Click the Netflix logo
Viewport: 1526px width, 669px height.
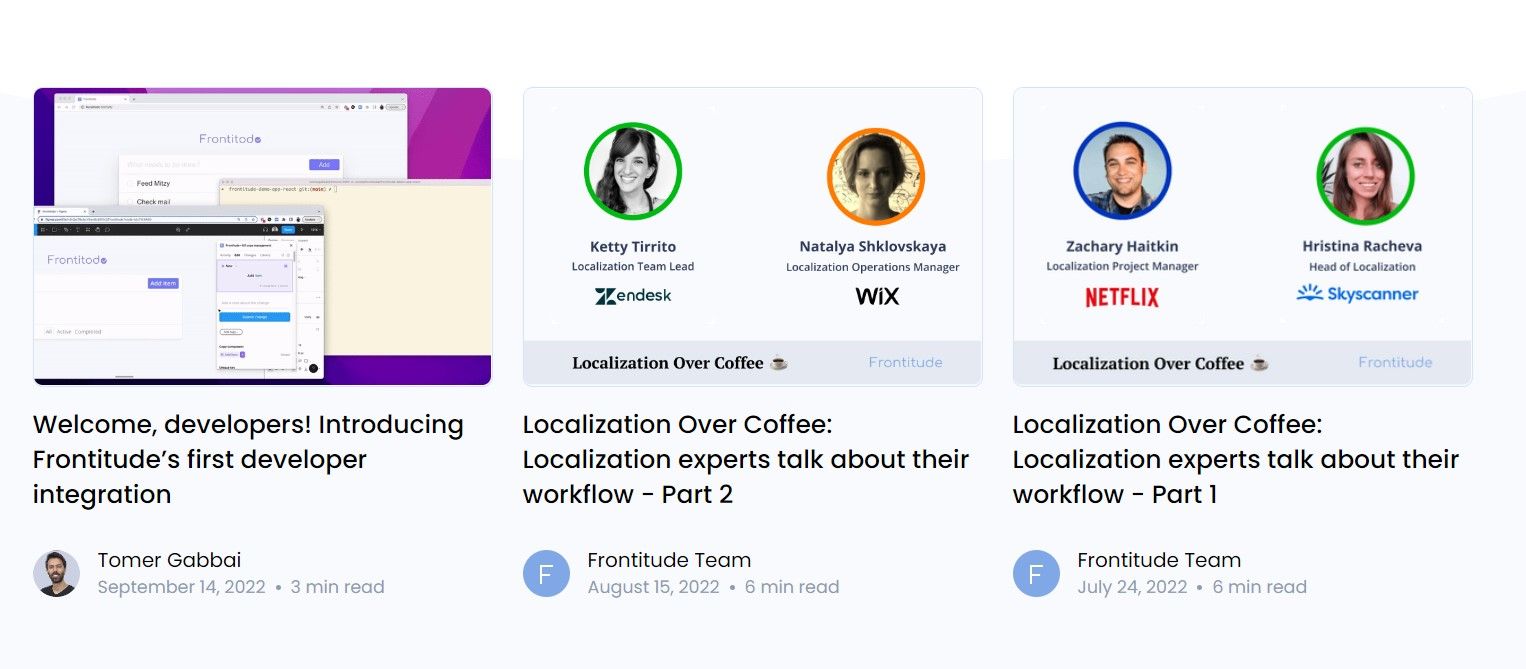click(1122, 297)
